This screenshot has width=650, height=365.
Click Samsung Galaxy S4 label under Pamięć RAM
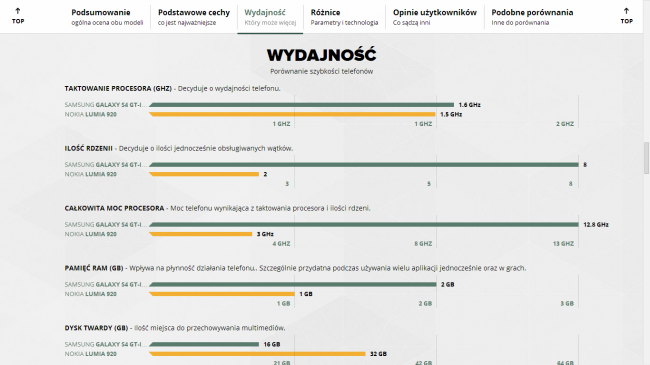point(106,285)
